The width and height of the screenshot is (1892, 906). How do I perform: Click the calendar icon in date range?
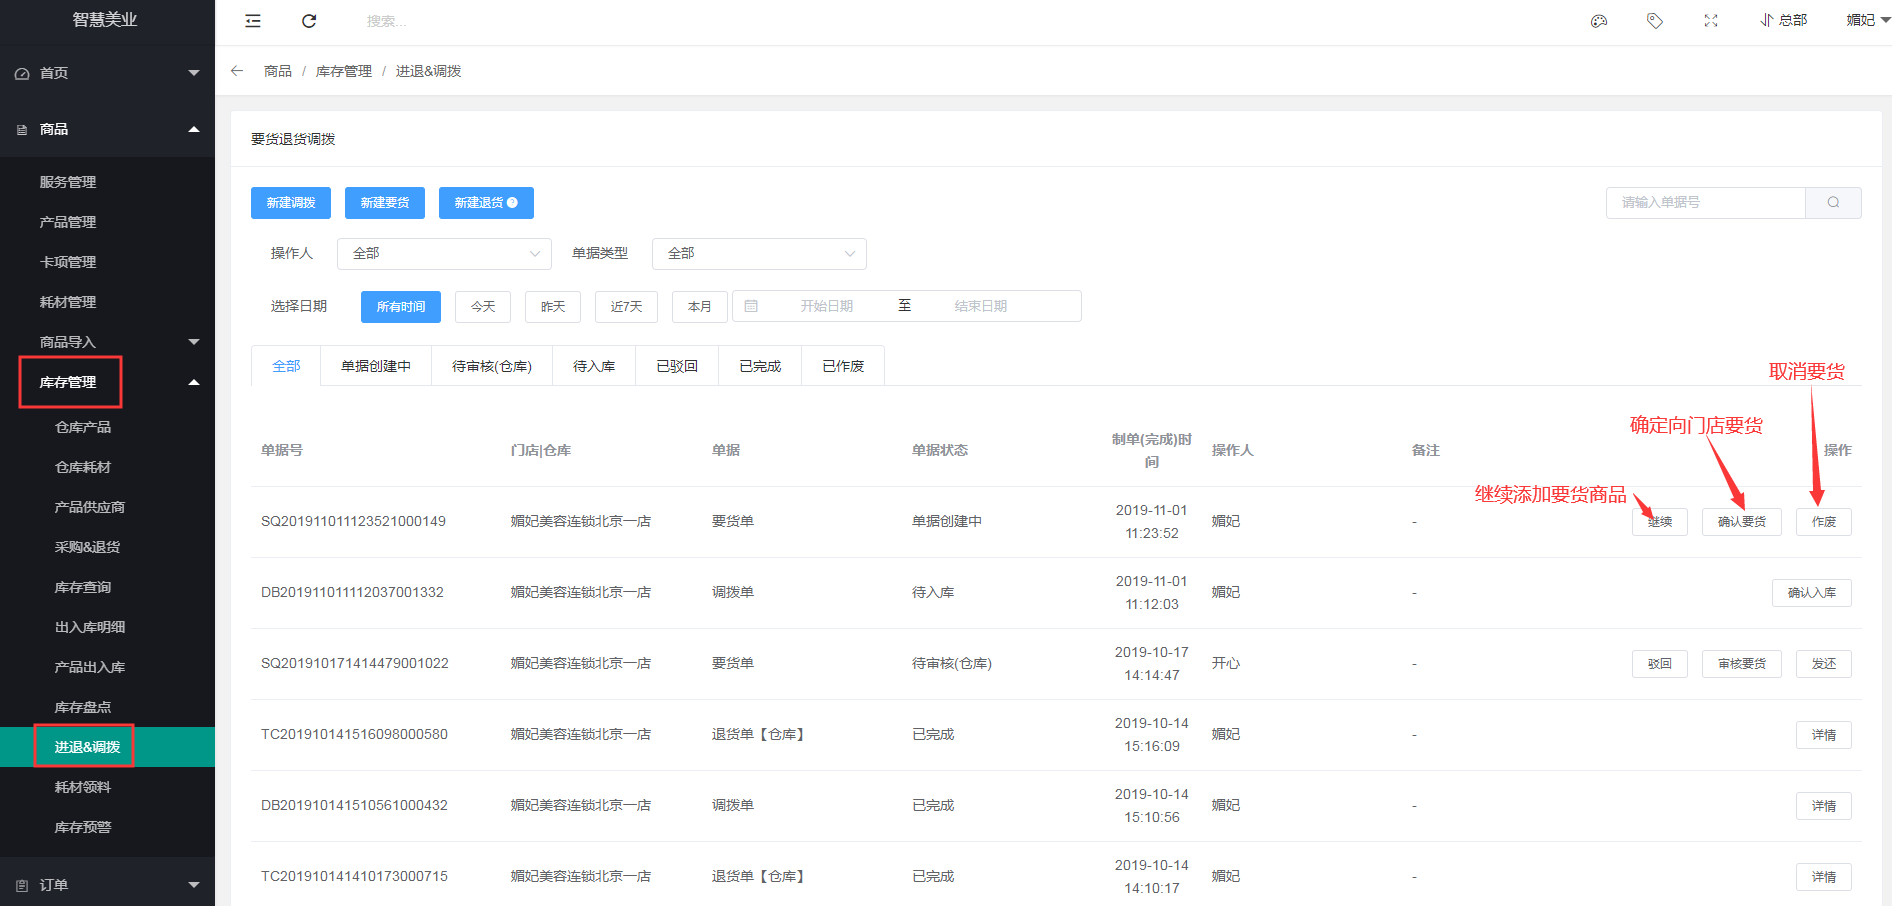[751, 306]
